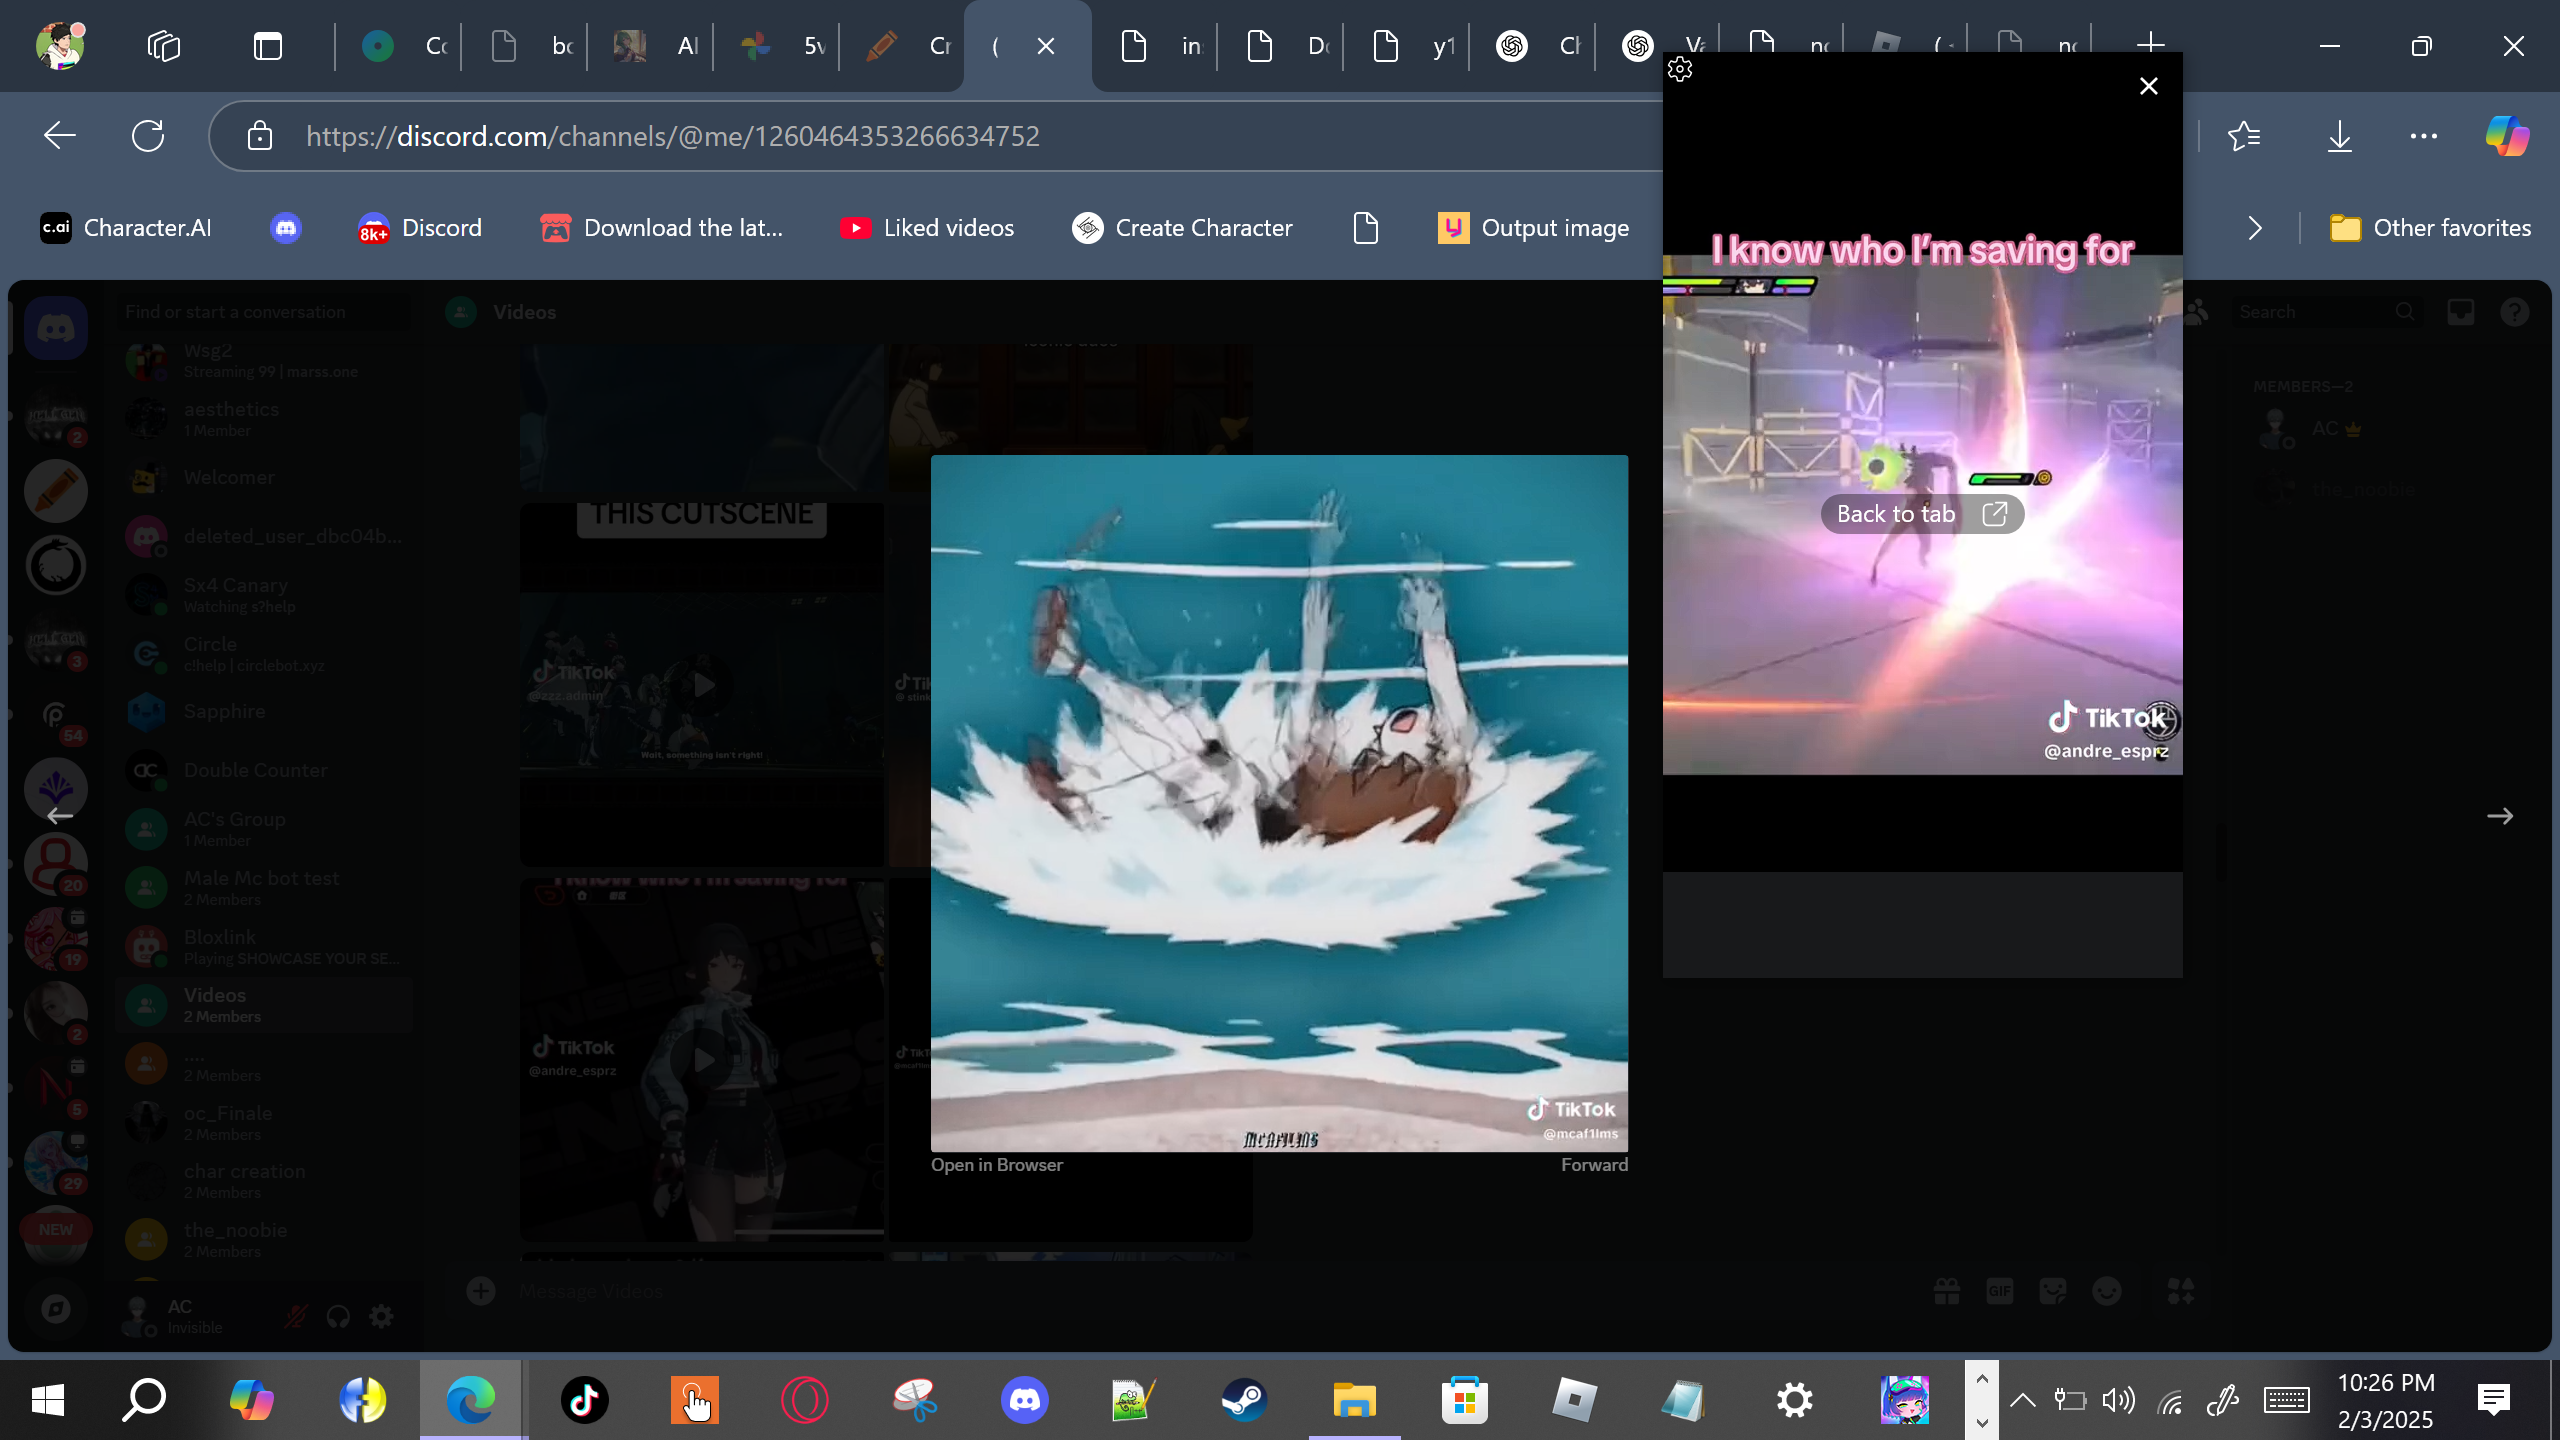The height and width of the screenshot is (1440, 2560).
Task: Switch to the tab with teal circle icon
Action: pyautogui.click(x=400, y=46)
